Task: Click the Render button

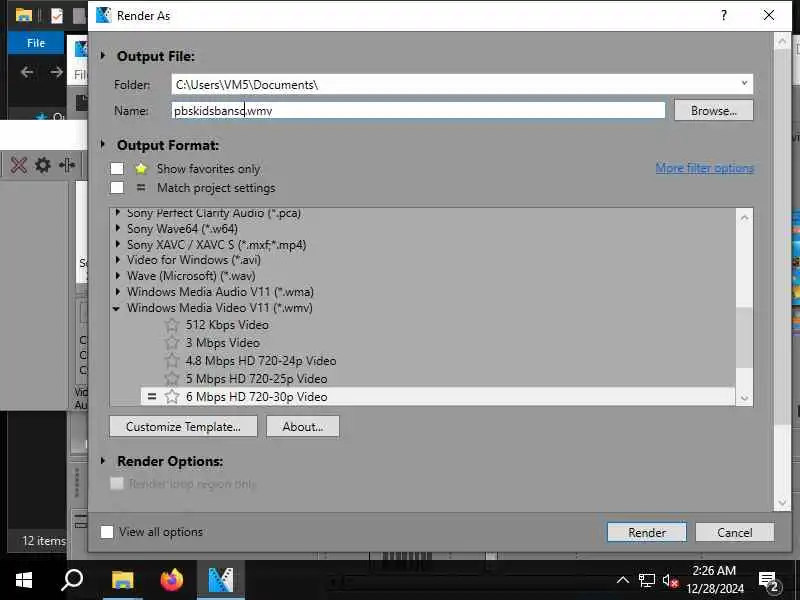Action: pos(646,532)
